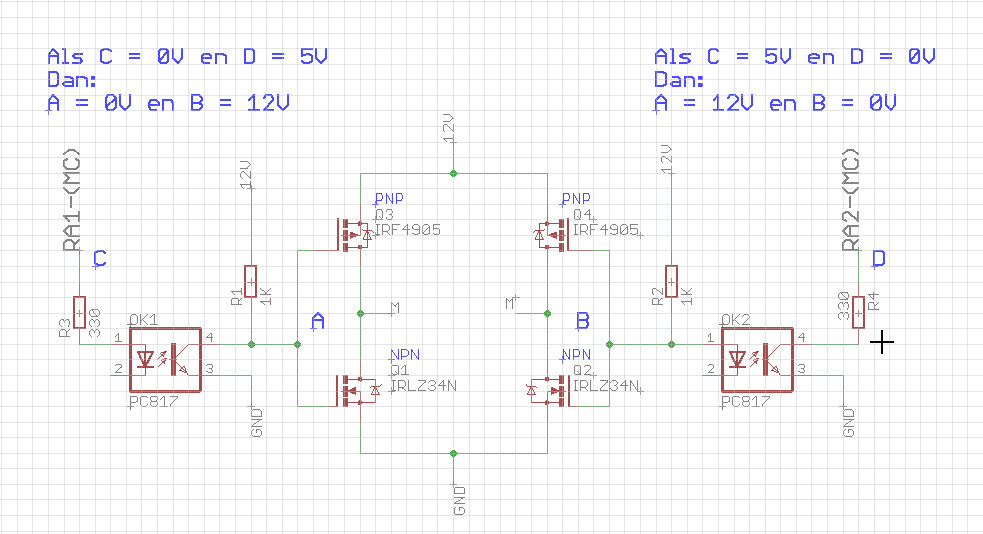Select resistor R3 330 symbol
The image size is (983, 534).
(80, 312)
